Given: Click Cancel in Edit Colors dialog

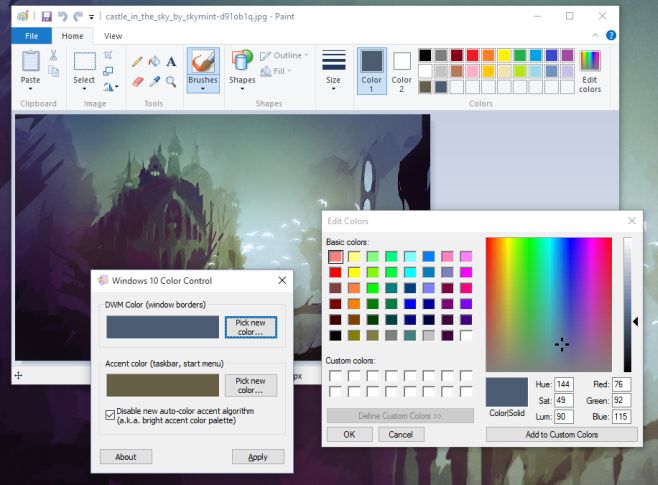Looking at the screenshot, I should pos(401,434).
